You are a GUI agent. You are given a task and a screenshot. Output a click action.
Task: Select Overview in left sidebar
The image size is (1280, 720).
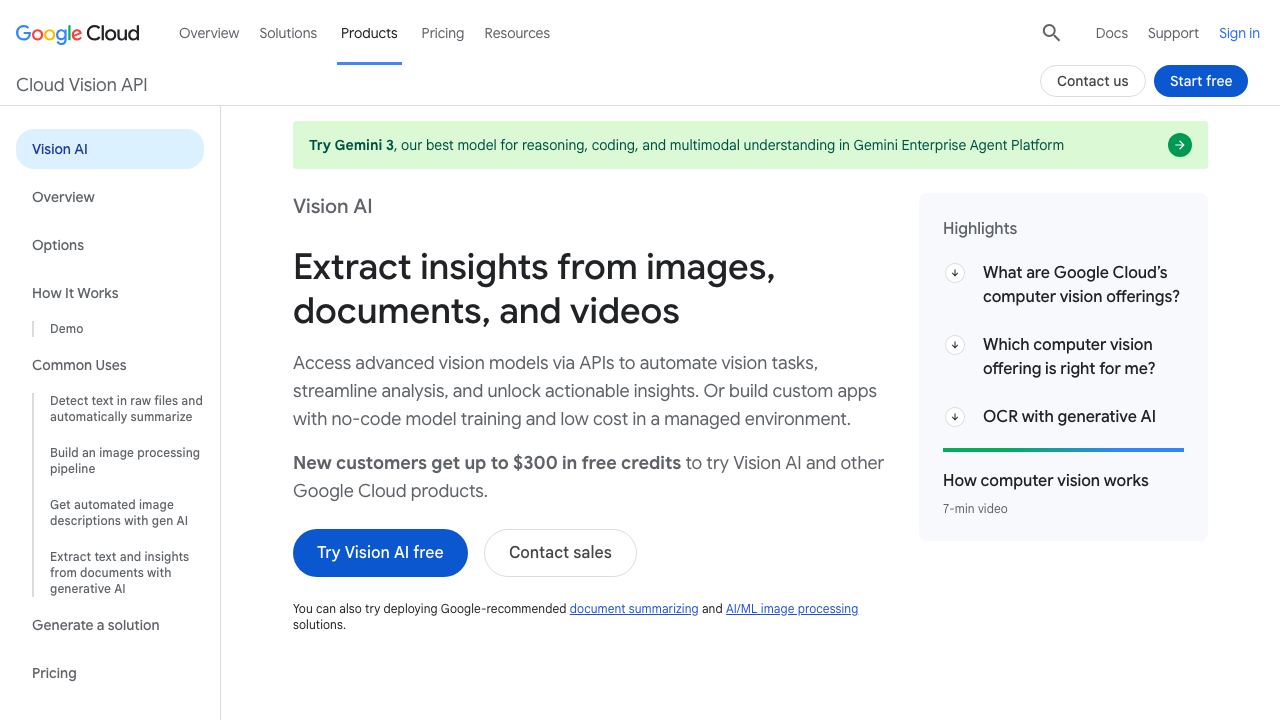63,197
